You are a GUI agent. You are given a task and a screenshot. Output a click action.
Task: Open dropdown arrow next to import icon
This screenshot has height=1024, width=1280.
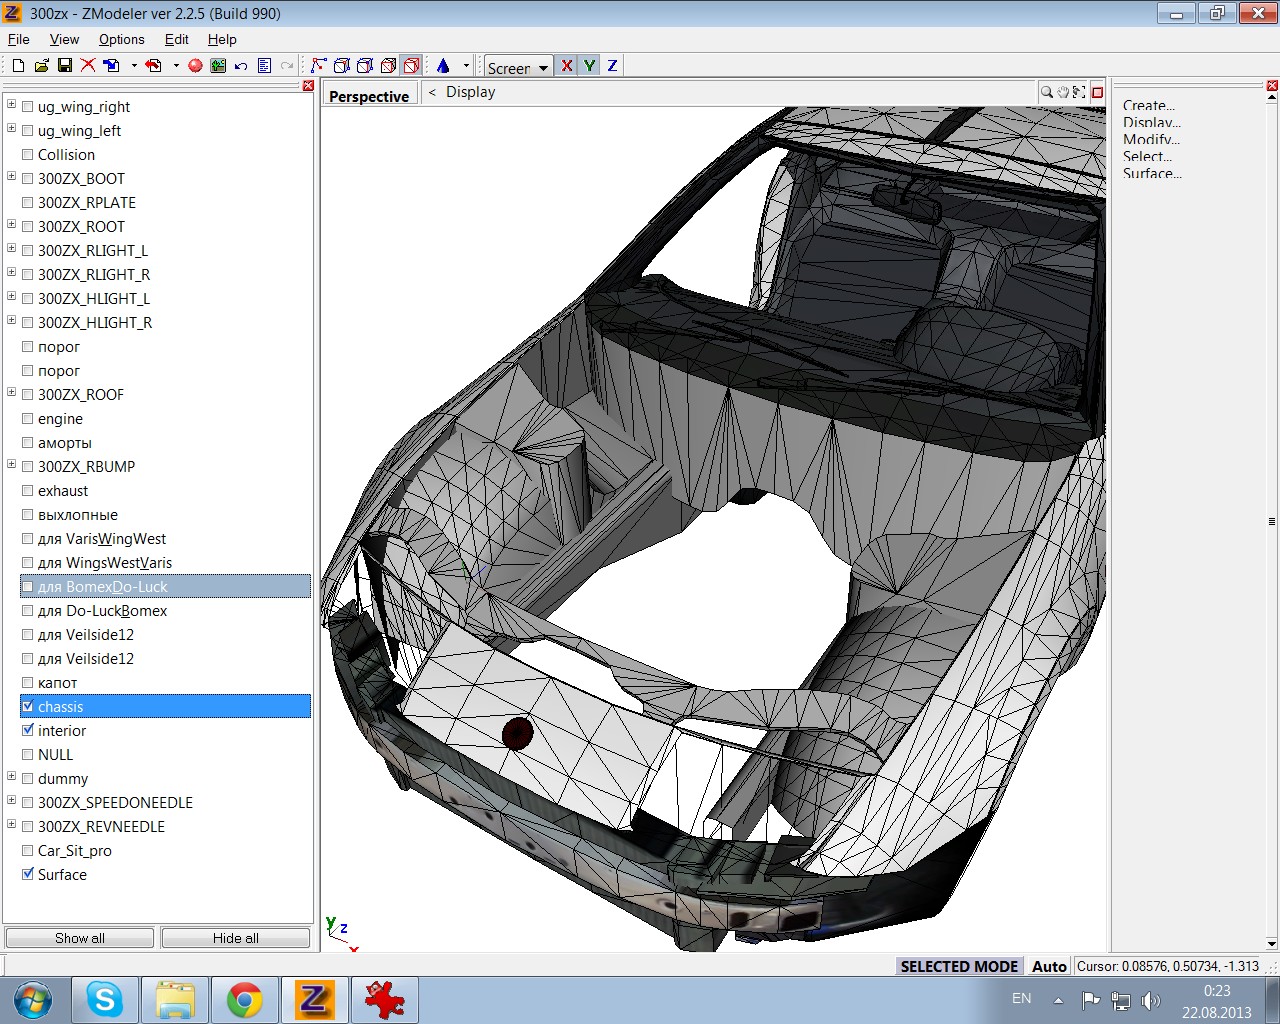pyautogui.click(x=134, y=66)
